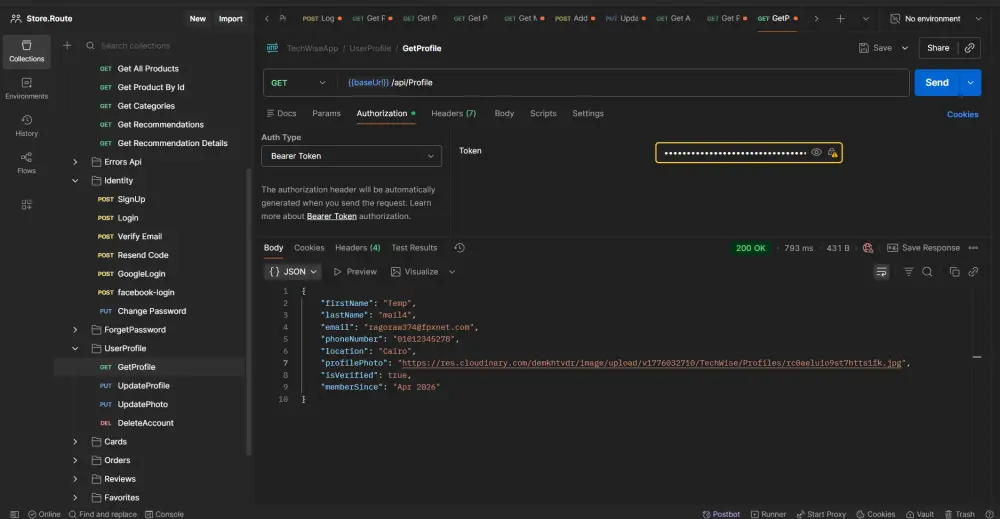Open Vault in status bar
This screenshot has height=519, width=1000.
point(920,514)
